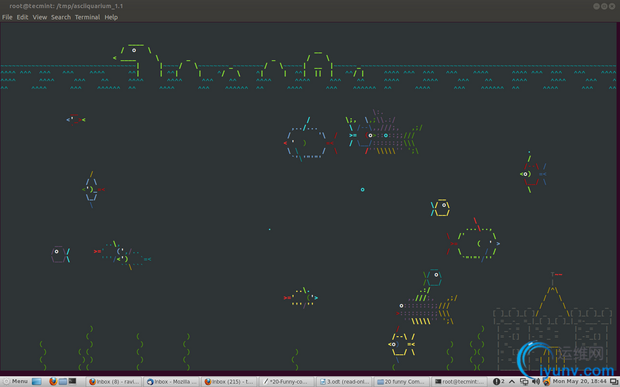Open the Terminal menu
The image size is (620, 387).
pos(87,17)
